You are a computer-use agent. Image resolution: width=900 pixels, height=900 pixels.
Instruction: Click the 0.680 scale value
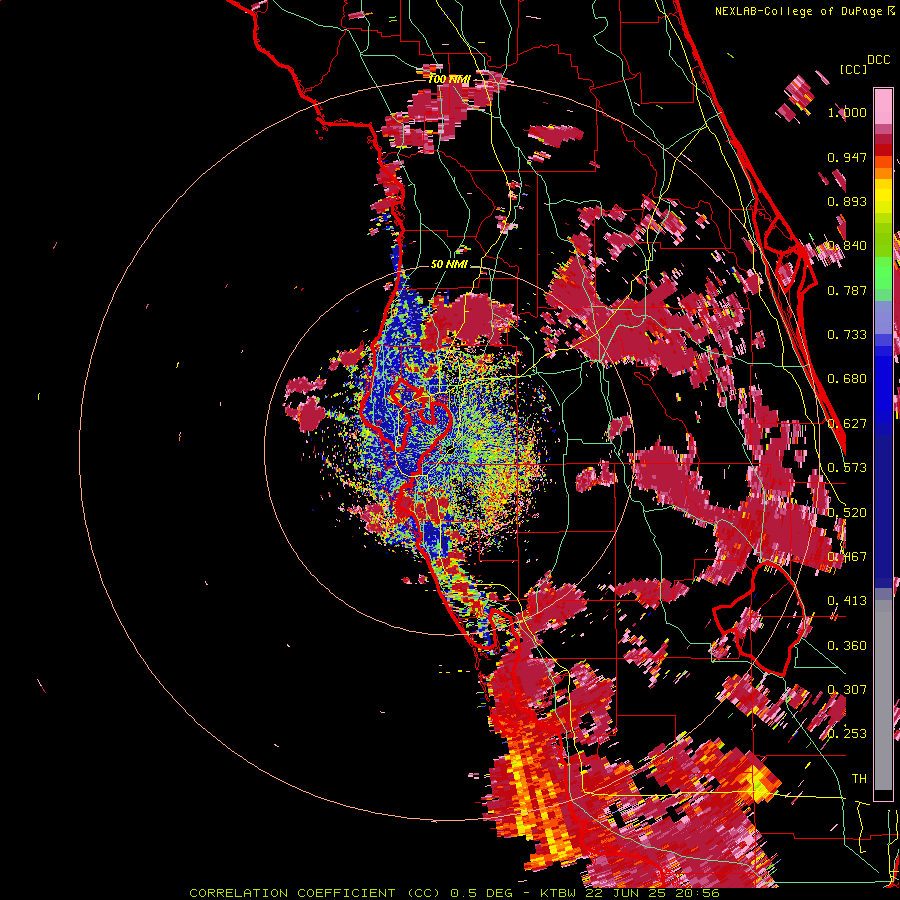(847, 379)
